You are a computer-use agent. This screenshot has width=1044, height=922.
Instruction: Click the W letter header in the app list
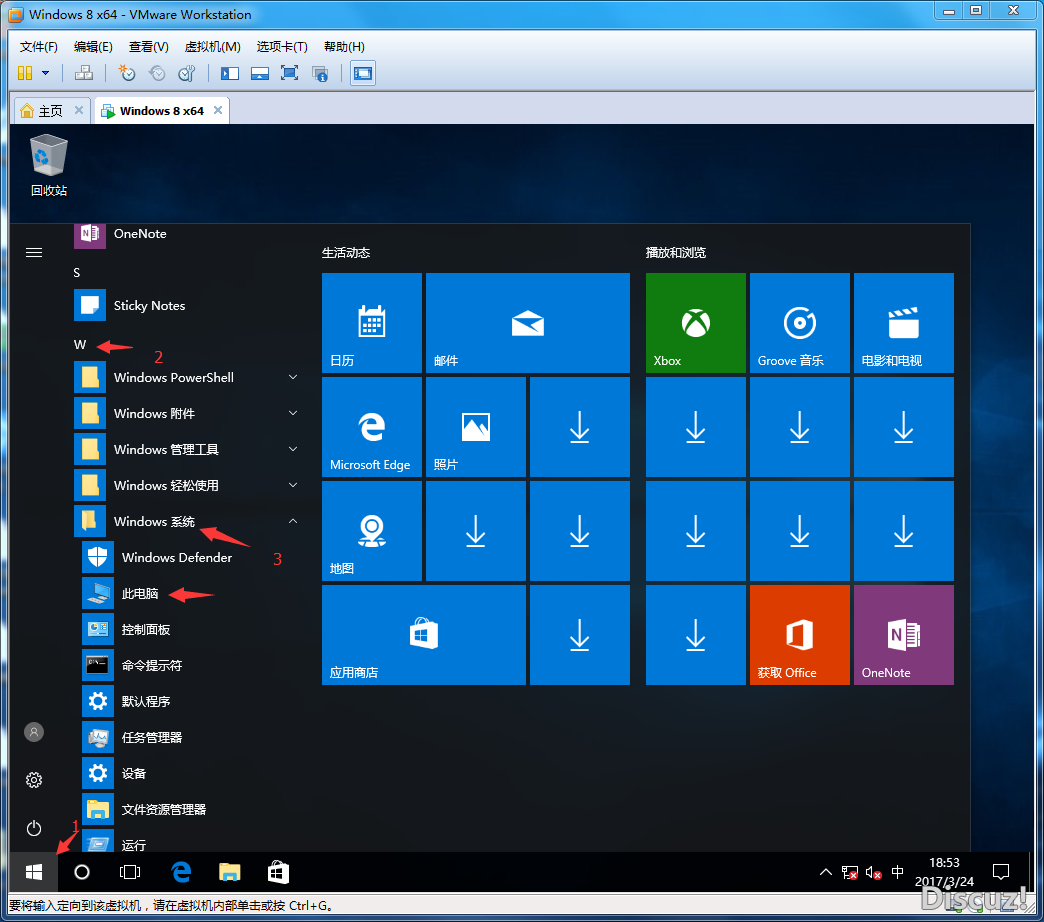(80, 344)
